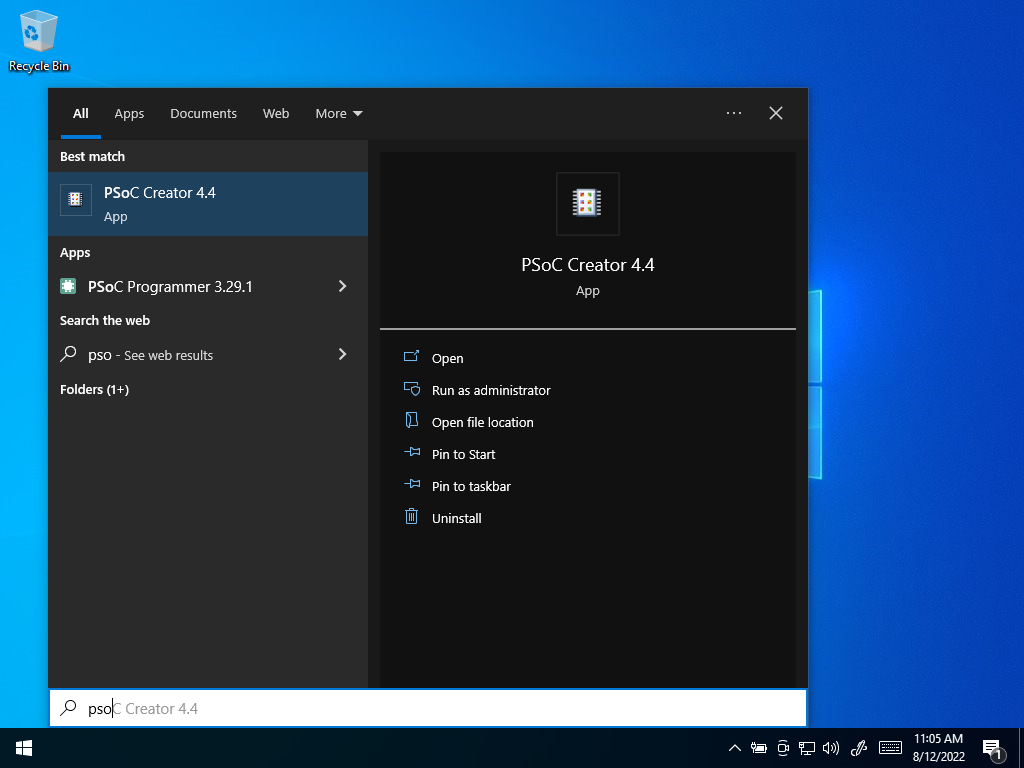Select PSoC Creator 4.4 best match result
This screenshot has width=1024, height=768.
pyautogui.click(x=208, y=204)
